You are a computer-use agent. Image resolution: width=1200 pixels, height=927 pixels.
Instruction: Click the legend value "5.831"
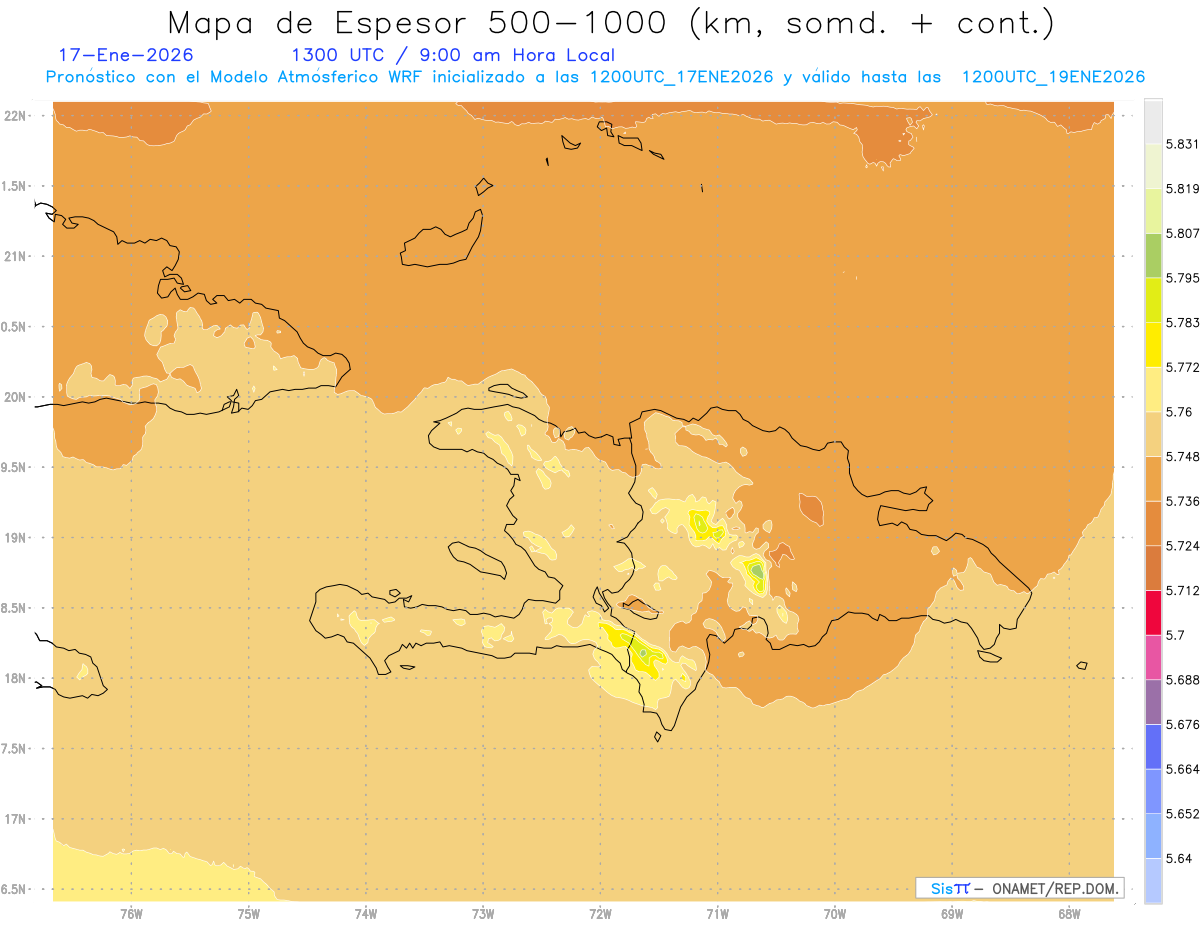pos(1182,144)
